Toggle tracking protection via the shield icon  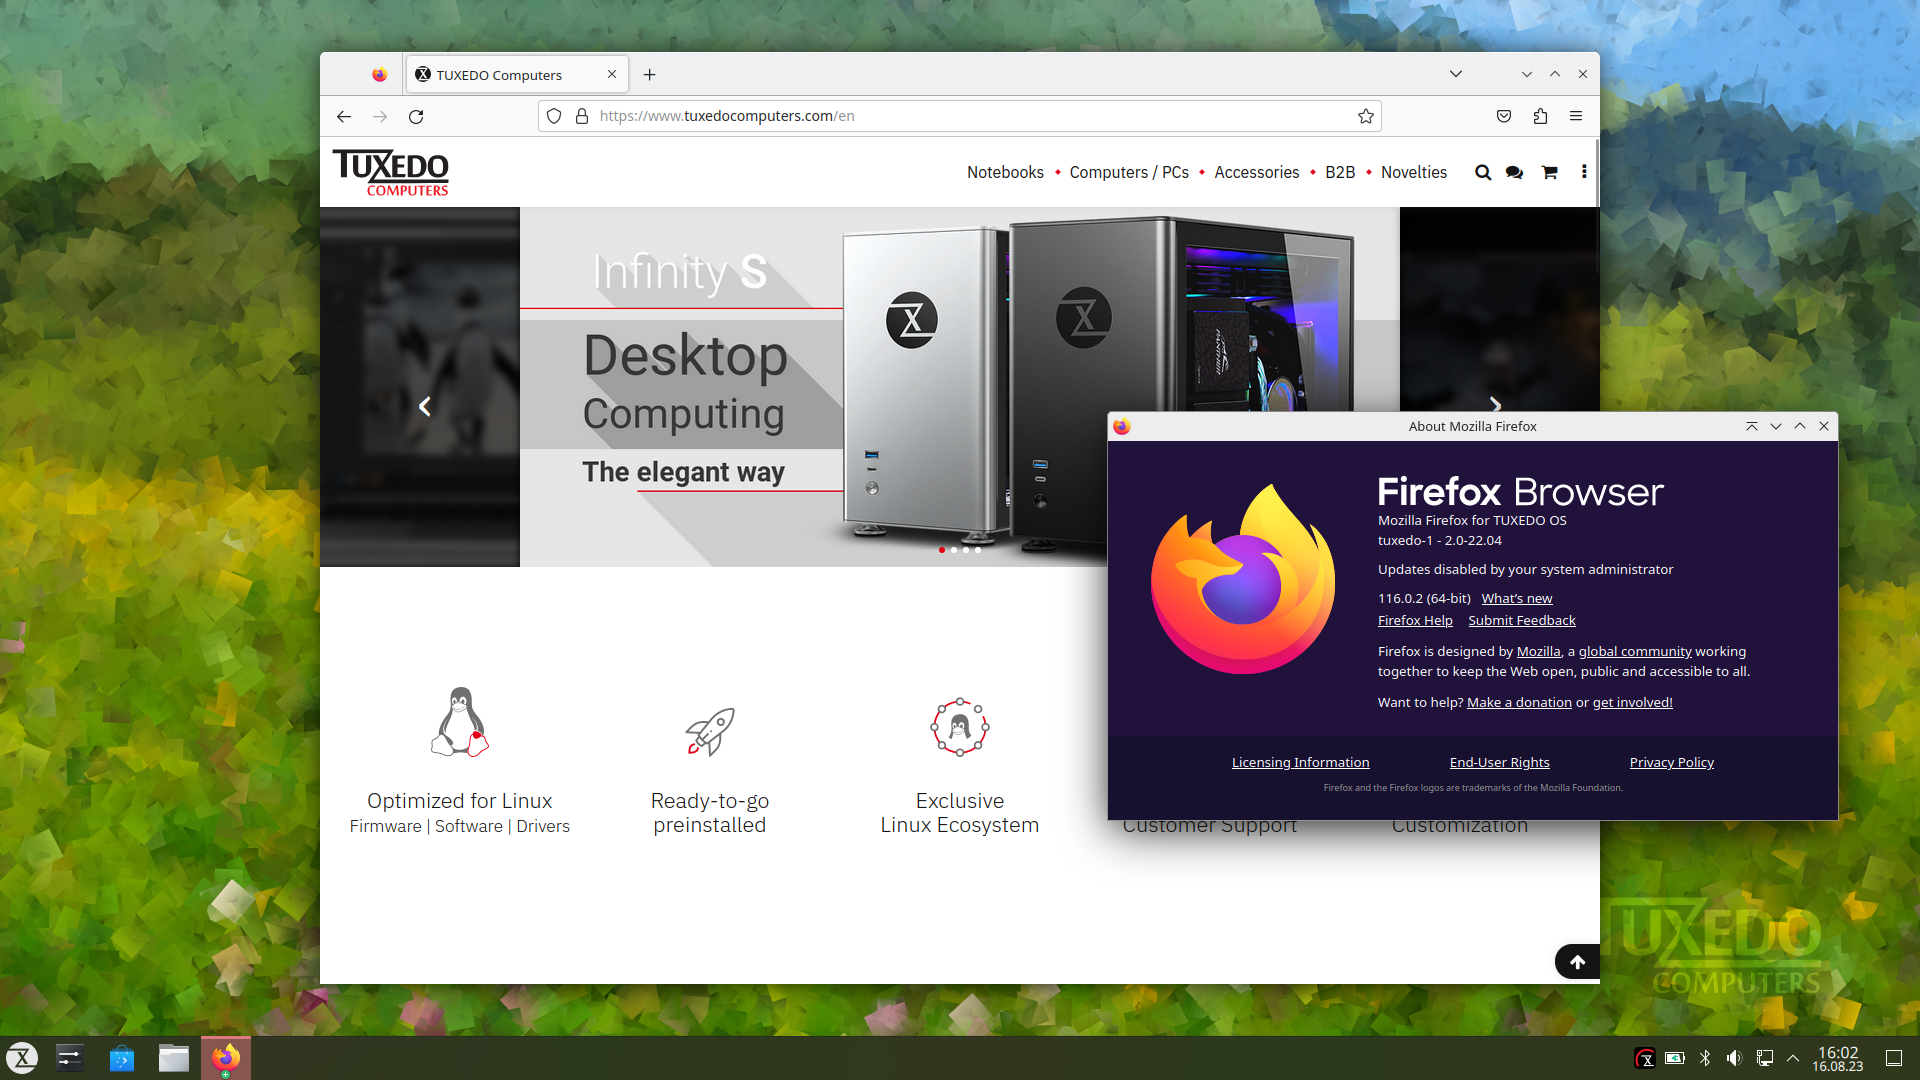554,116
